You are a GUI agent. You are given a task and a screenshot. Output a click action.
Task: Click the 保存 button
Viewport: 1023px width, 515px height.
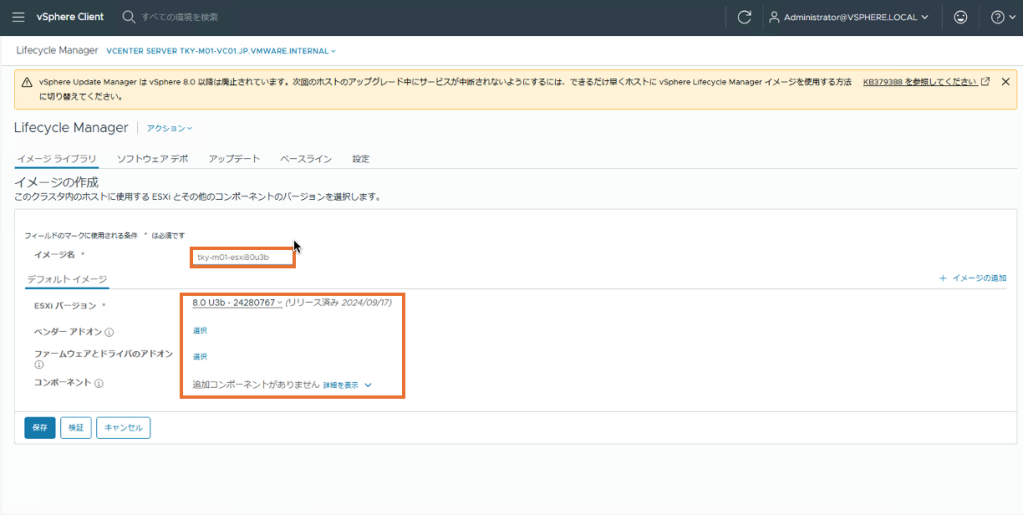pyautogui.click(x=40, y=428)
